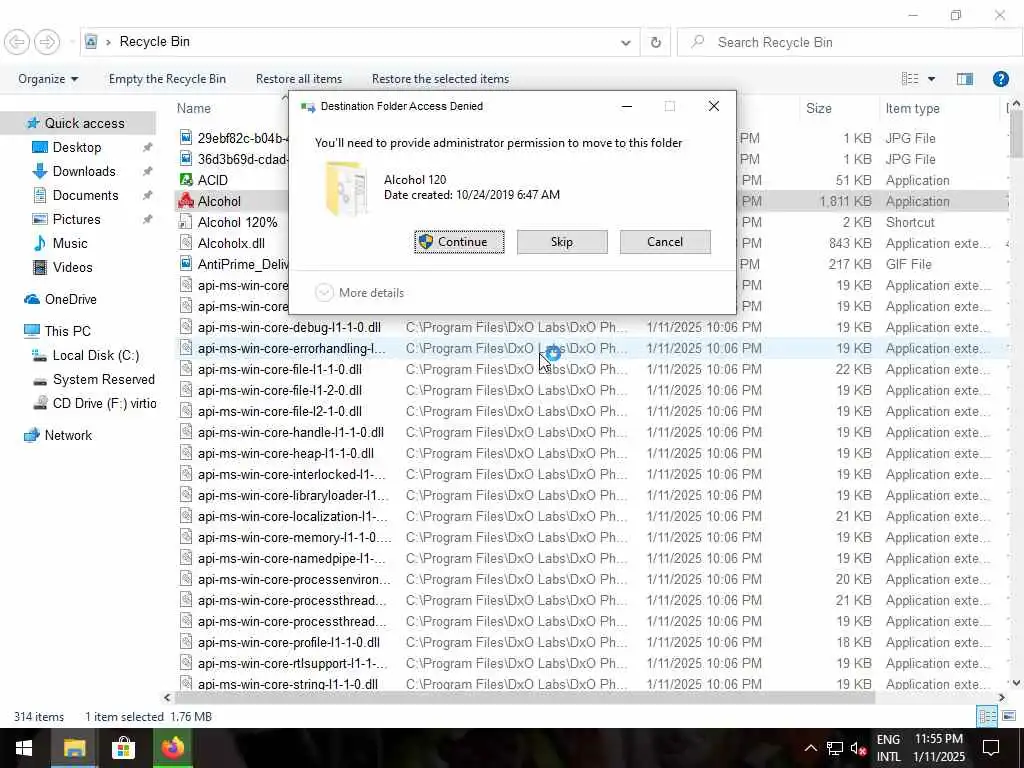Click the Refresh button
This screenshot has height=768, width=1024.
[x=656, y=42]
